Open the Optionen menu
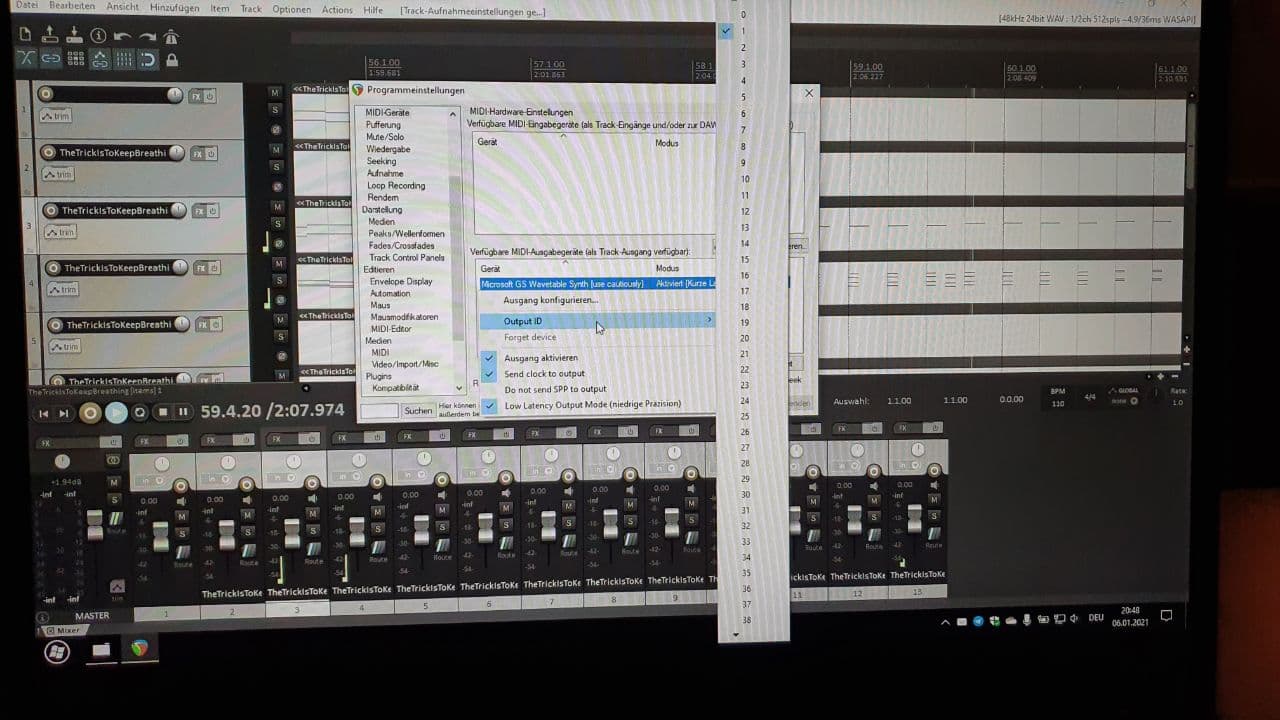The width and height of the screenshot is (1280, 720). click(x=291, y=10)
